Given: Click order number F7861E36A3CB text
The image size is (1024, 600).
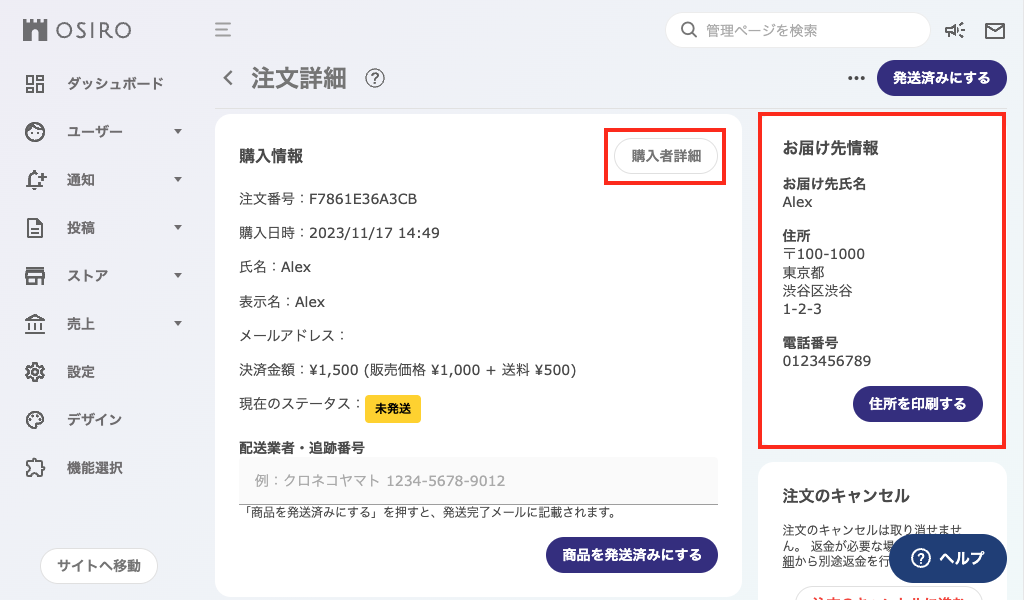Looking at the screenshot, I should tap(362, 199).
